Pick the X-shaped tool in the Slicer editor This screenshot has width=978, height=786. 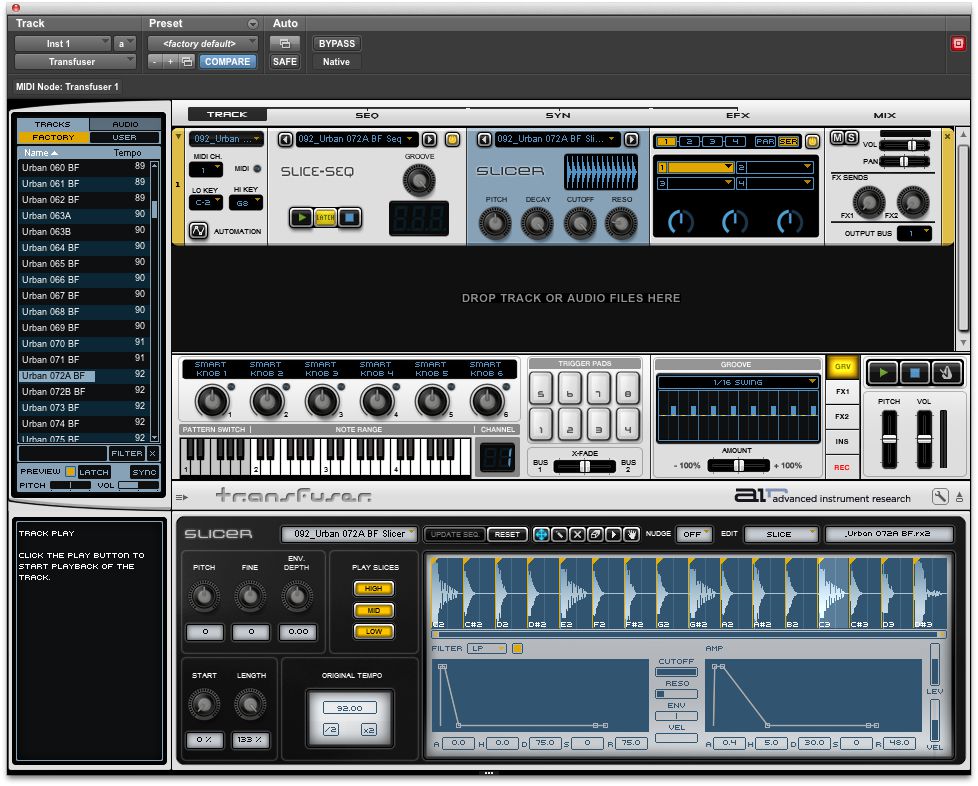coord(578,535)
